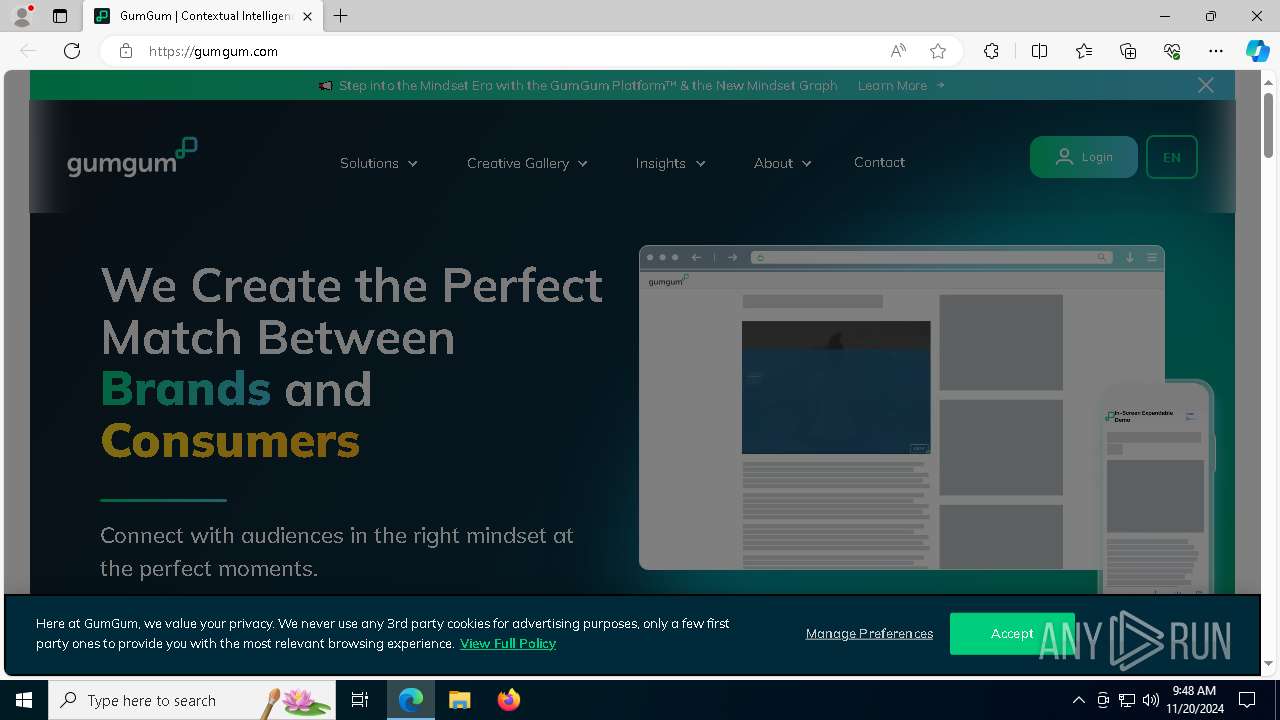Open View Full Policy link
Screen dimensions: 1280x720
click(x=508, y=643)
